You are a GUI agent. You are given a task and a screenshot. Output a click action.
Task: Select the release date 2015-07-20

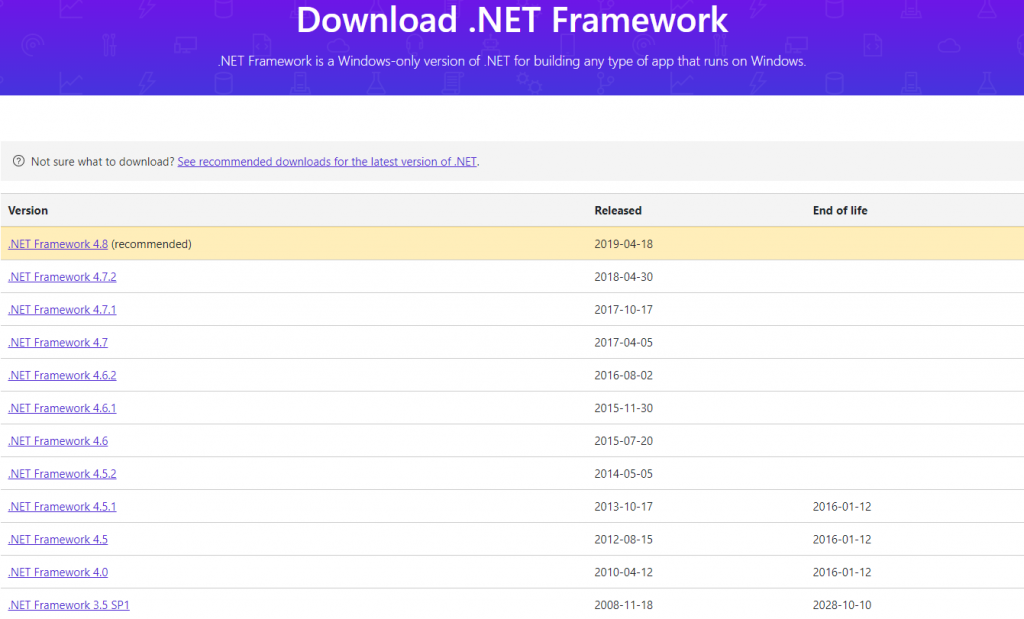(623, 441)
